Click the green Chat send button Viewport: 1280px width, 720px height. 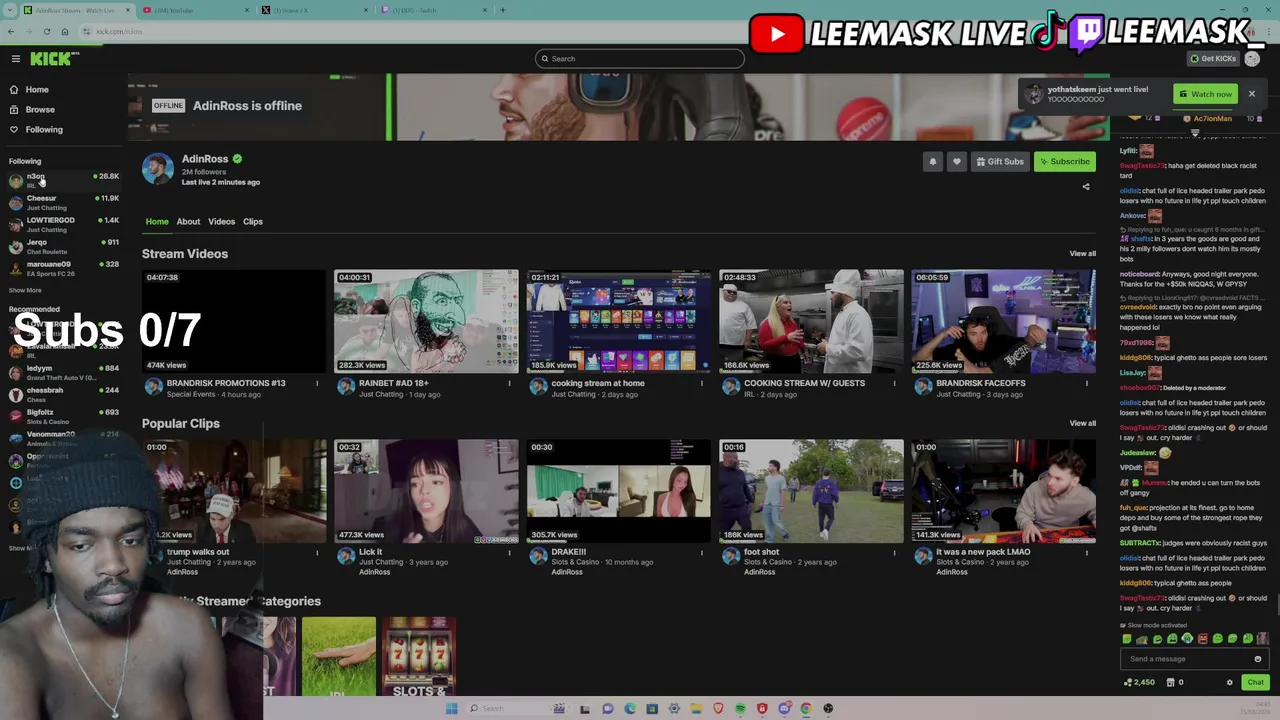1255,682
